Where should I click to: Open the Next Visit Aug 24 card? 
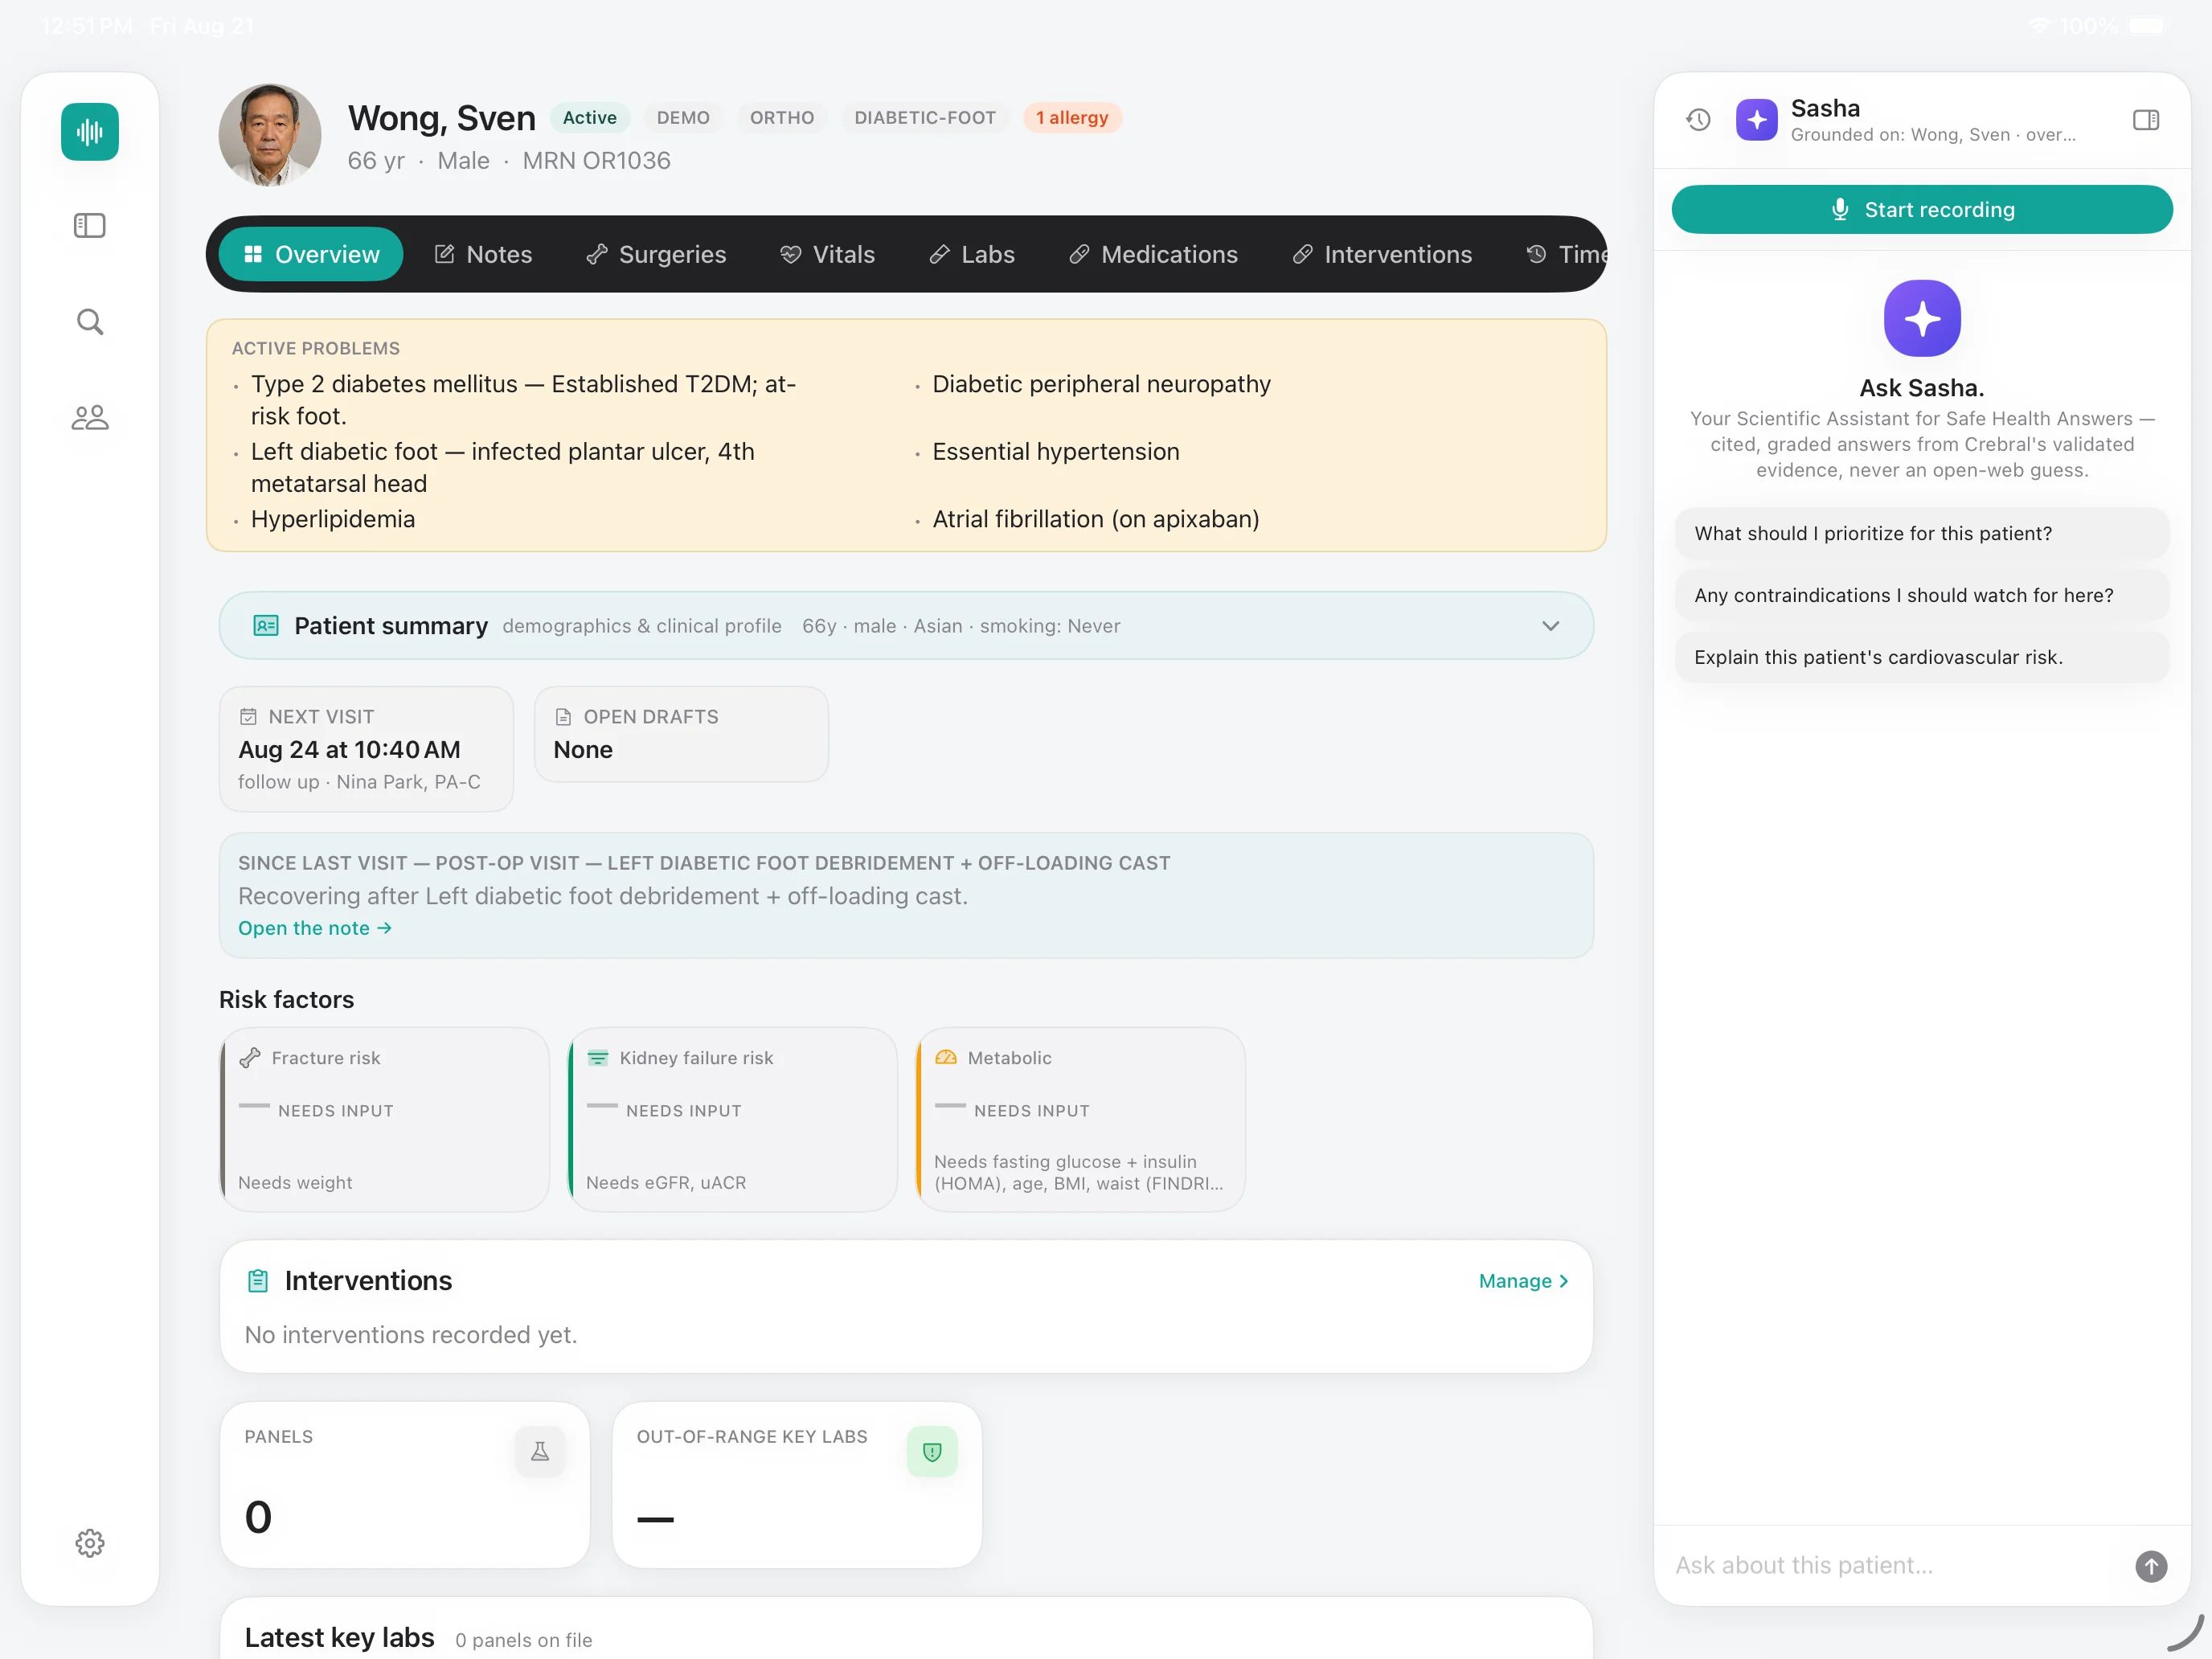pos(366,748)
